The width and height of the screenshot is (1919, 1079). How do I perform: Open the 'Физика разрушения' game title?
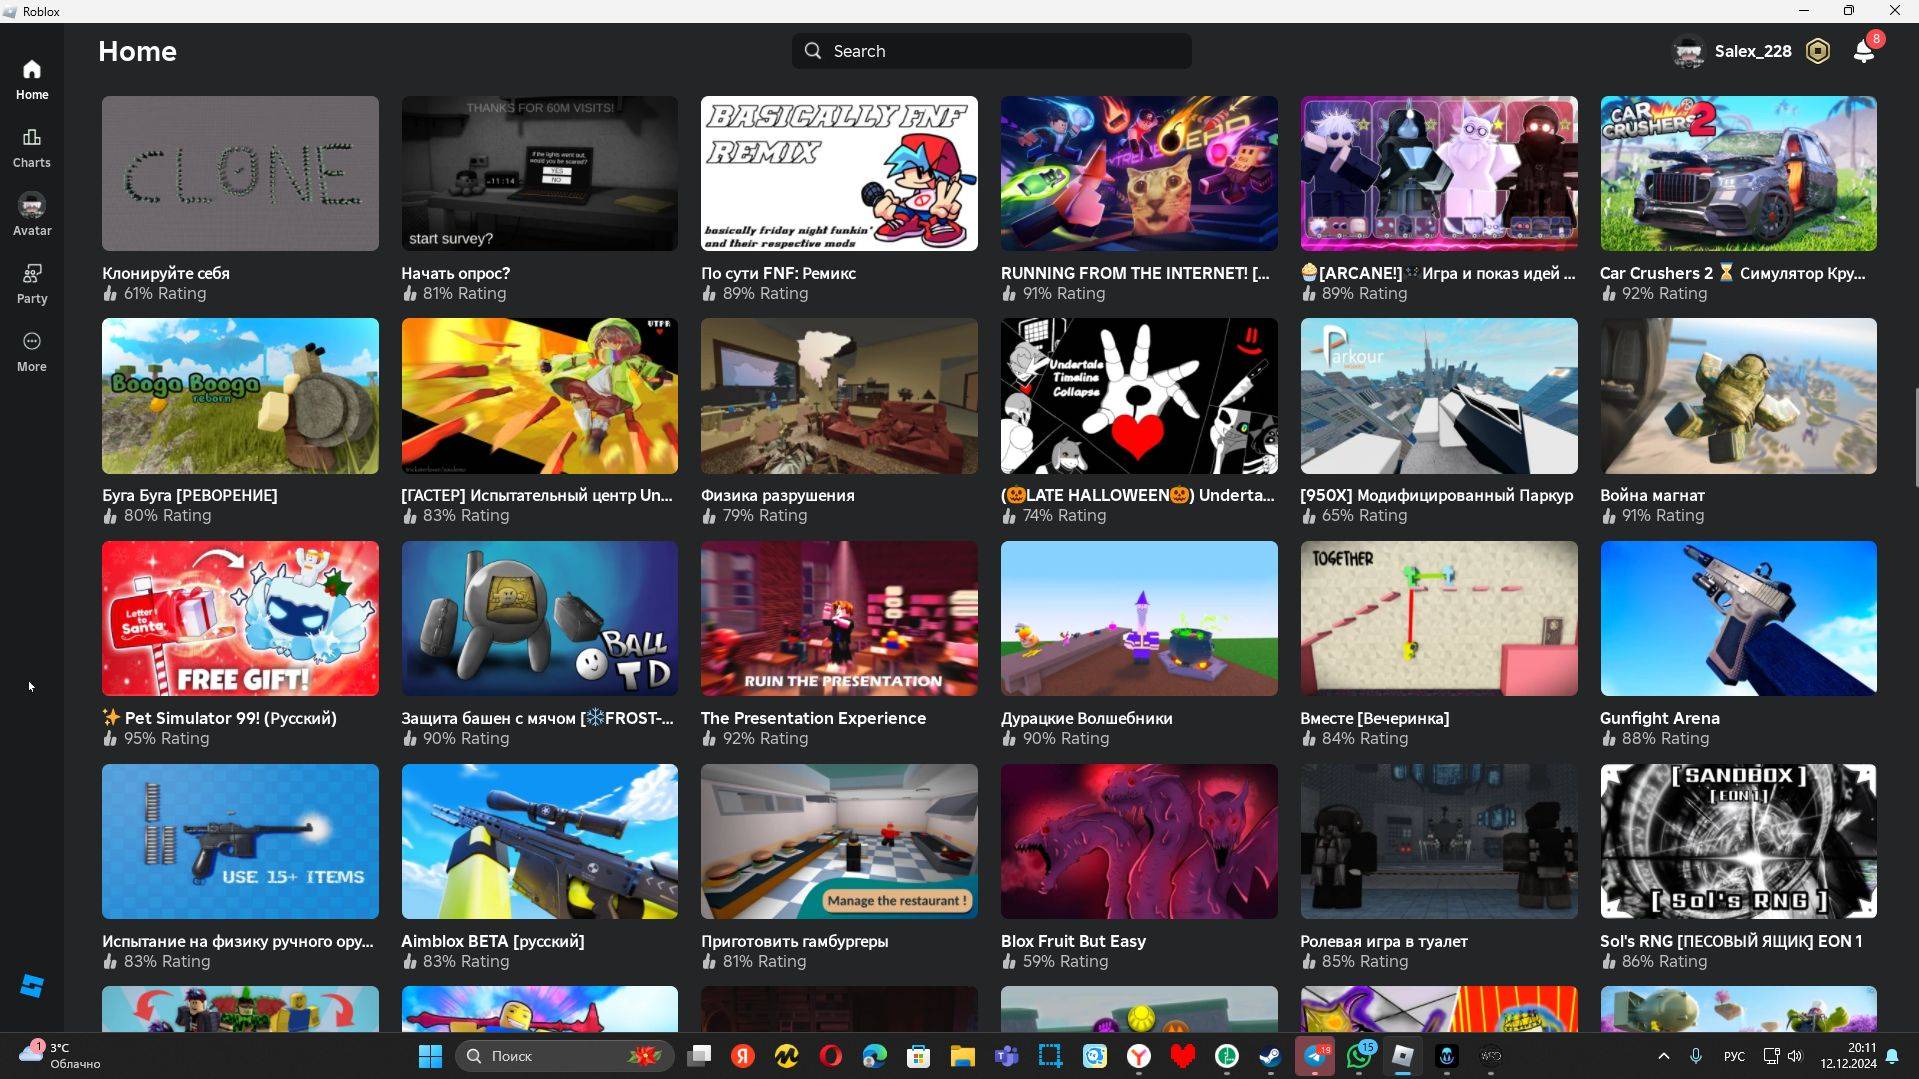tap(778, 496)
